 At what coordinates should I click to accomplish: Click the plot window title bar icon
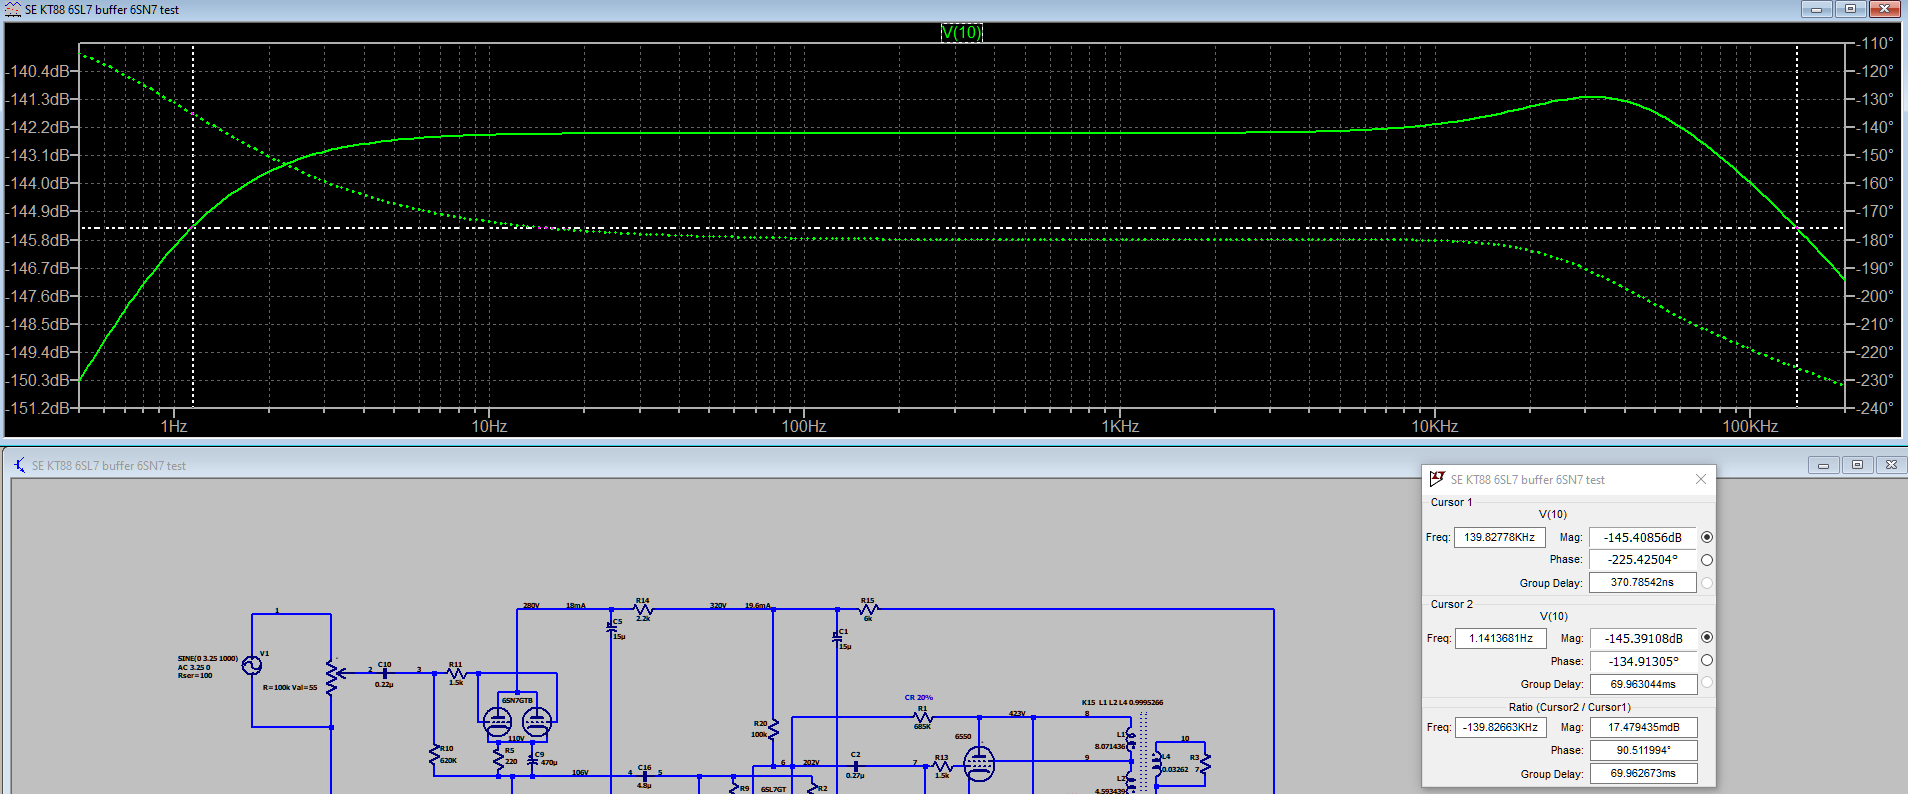[13, 9]
